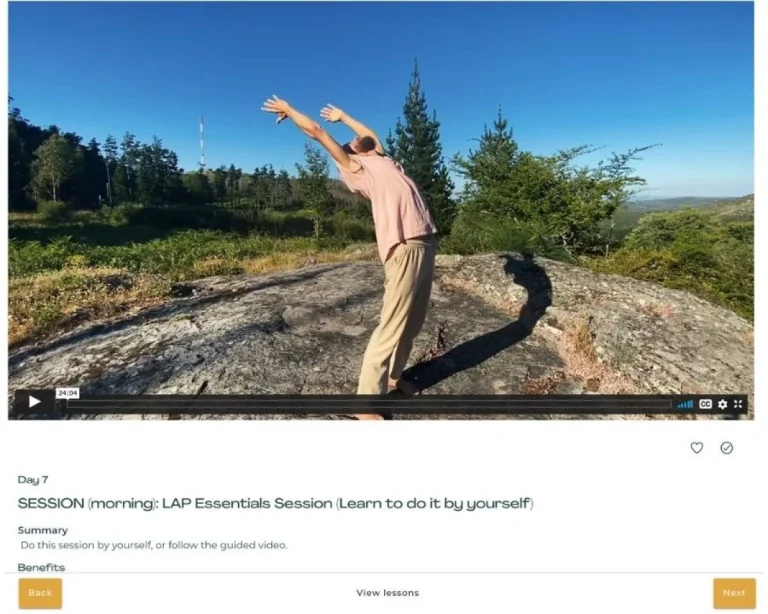
Task: Go to the previous lesson with Back
Action: 40,593
